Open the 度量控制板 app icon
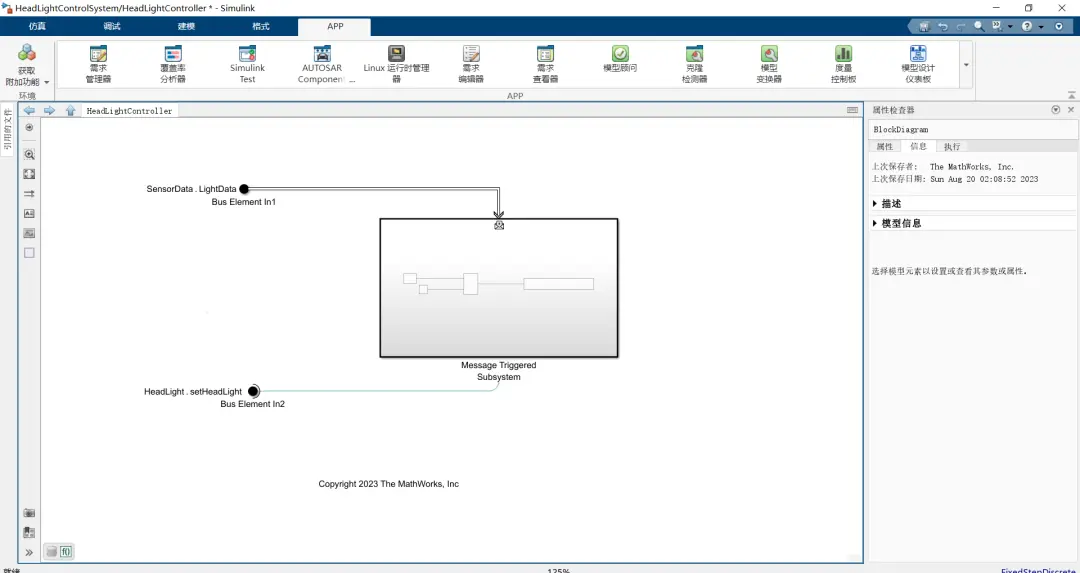Image resolution: width=1080 pixels, height=573 pixels. (x=843, y=64)
